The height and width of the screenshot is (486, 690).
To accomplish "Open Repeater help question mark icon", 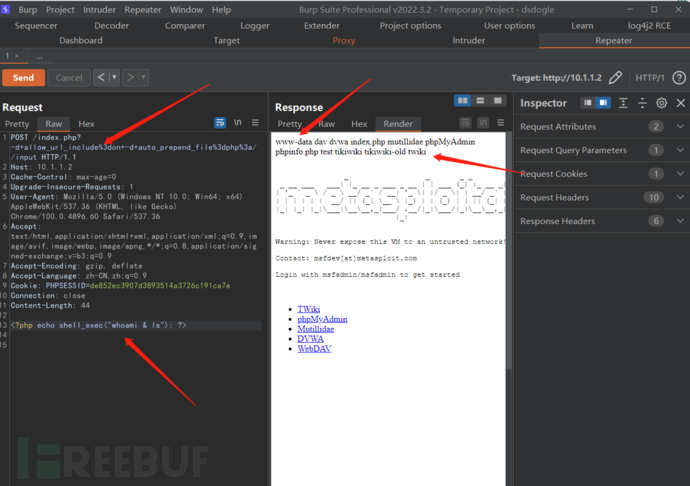I will (679, 78).
